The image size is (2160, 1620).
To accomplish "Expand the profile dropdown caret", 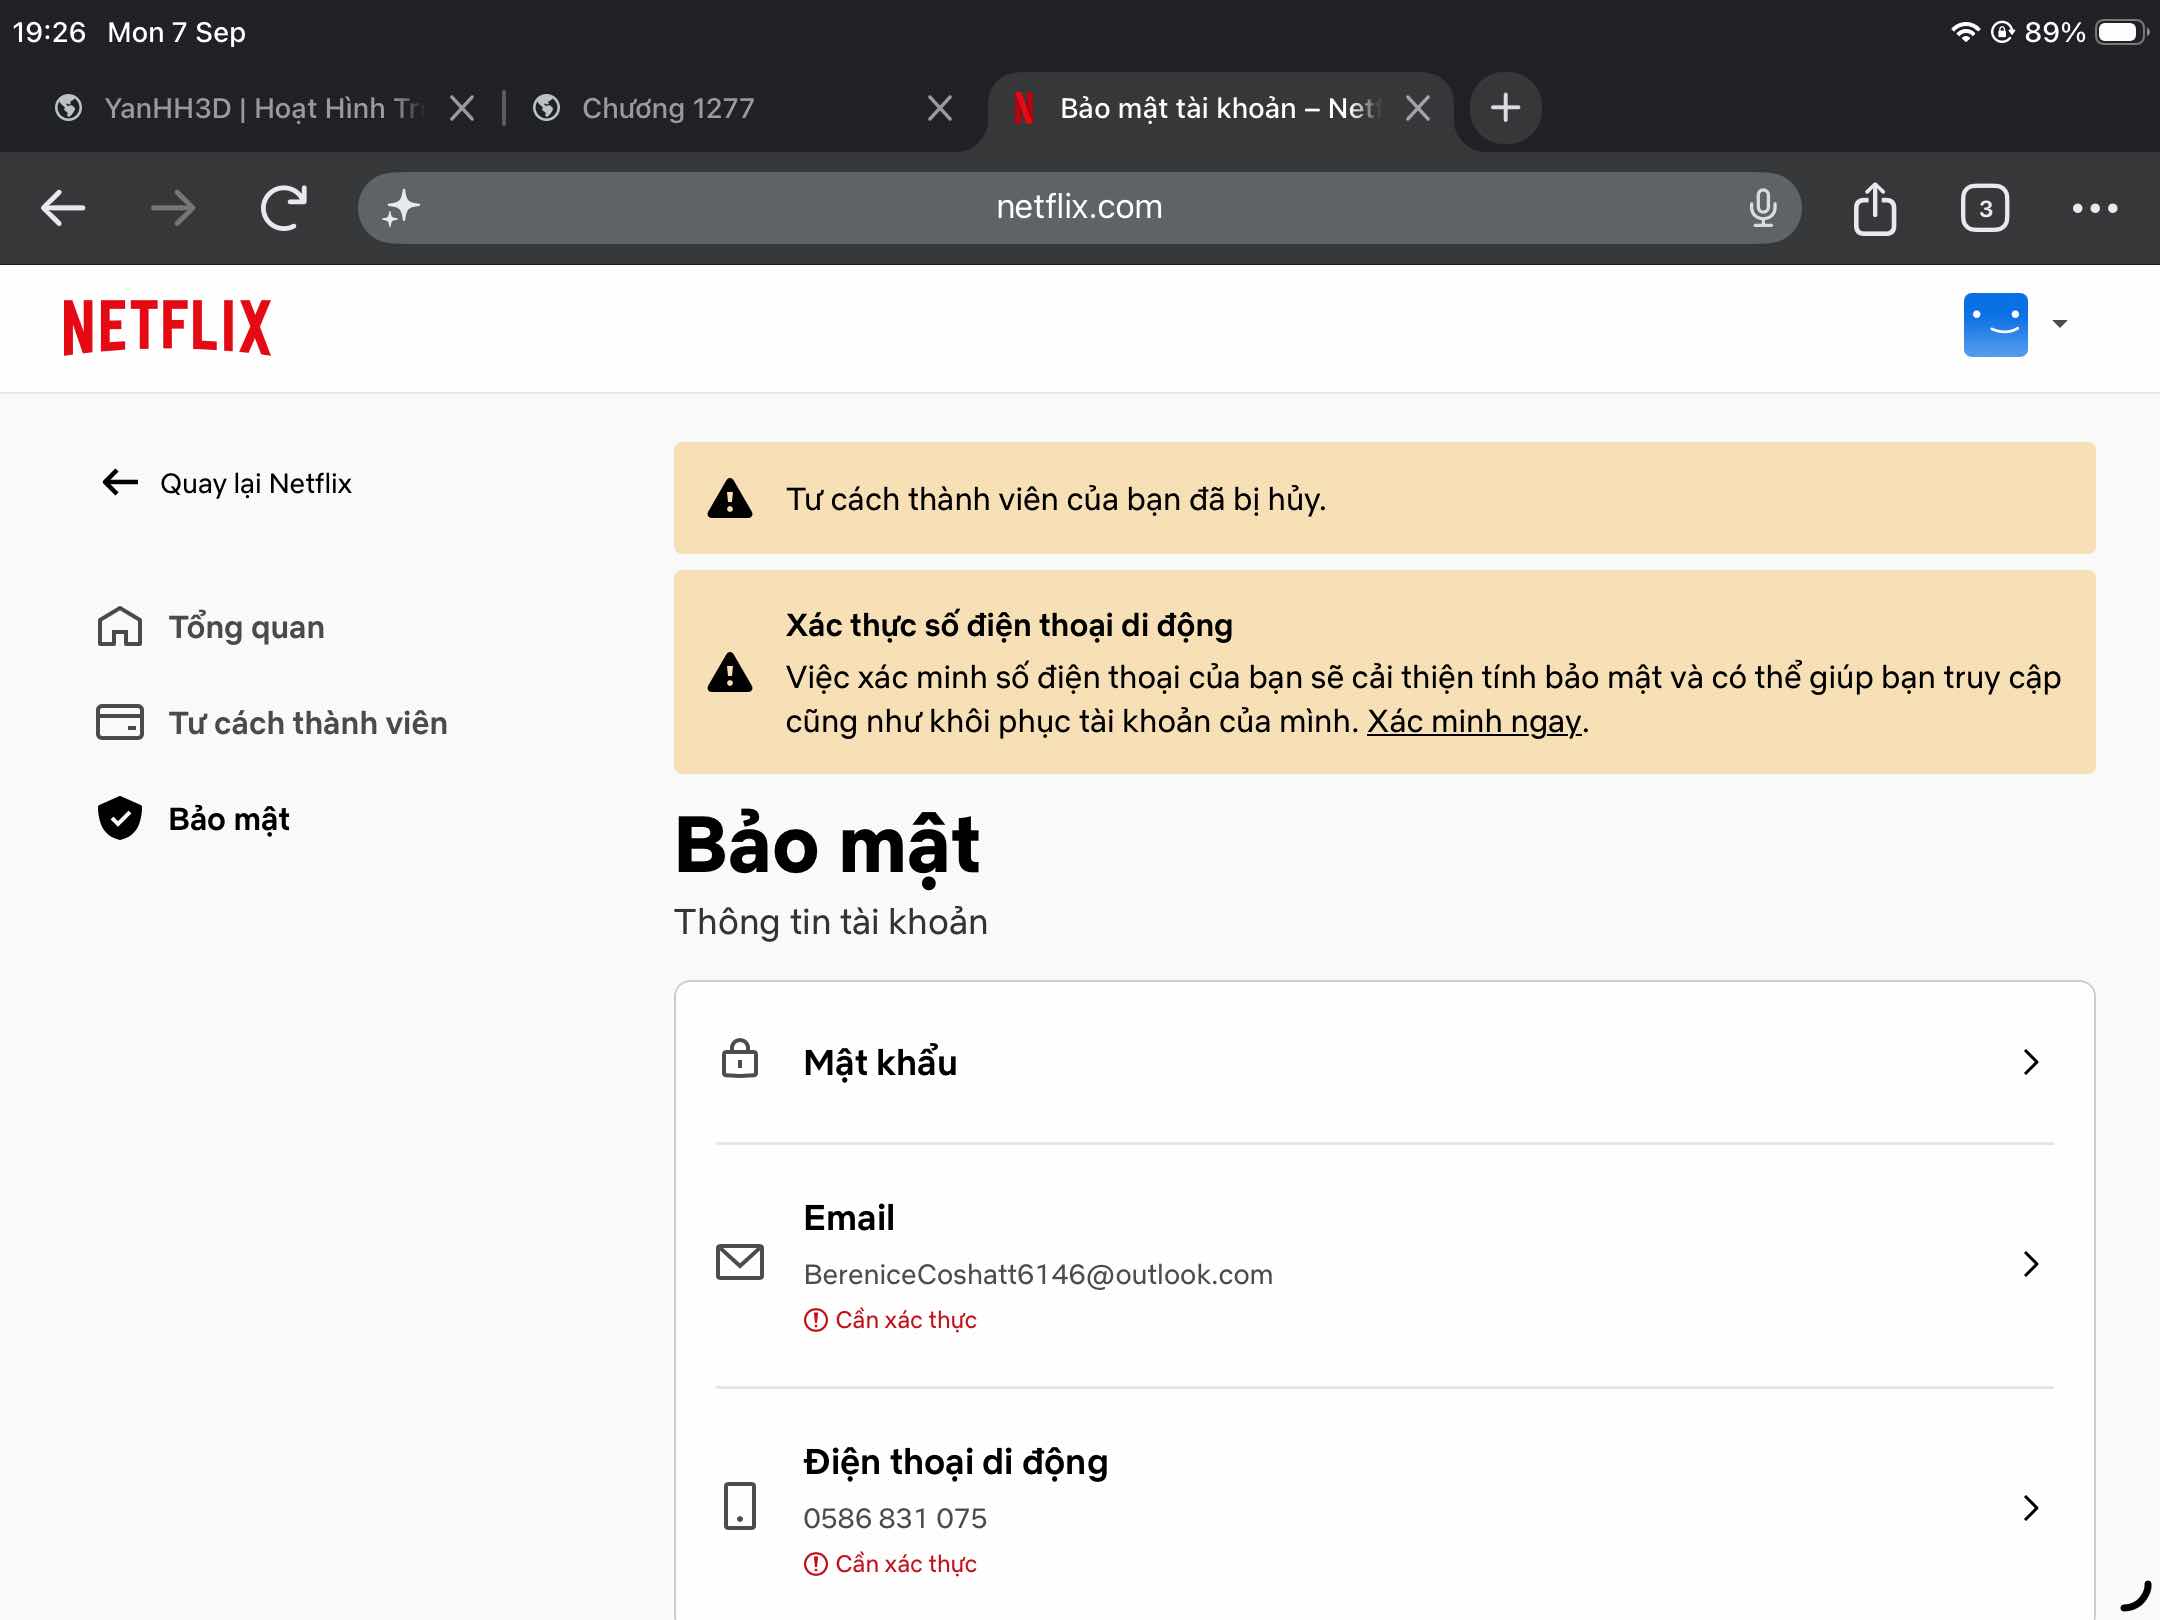I will 2060,324.
